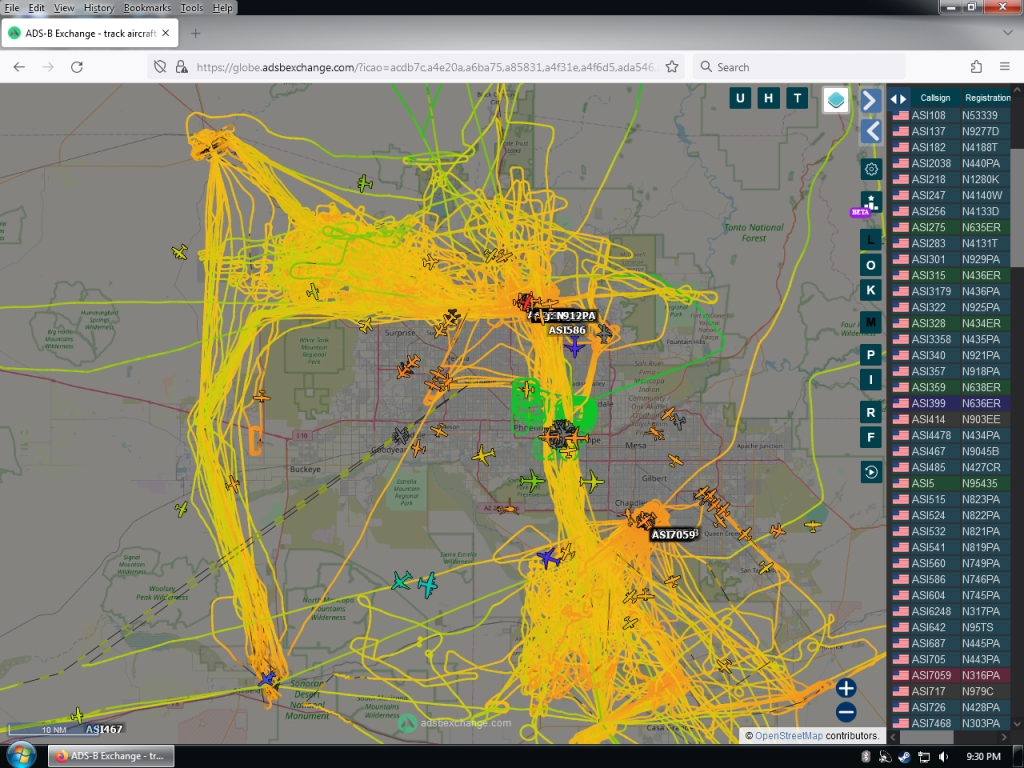This screenshot has width=1024, height=768.
Task: Open the extensions puzzle icon
Action: coord(976,67)
